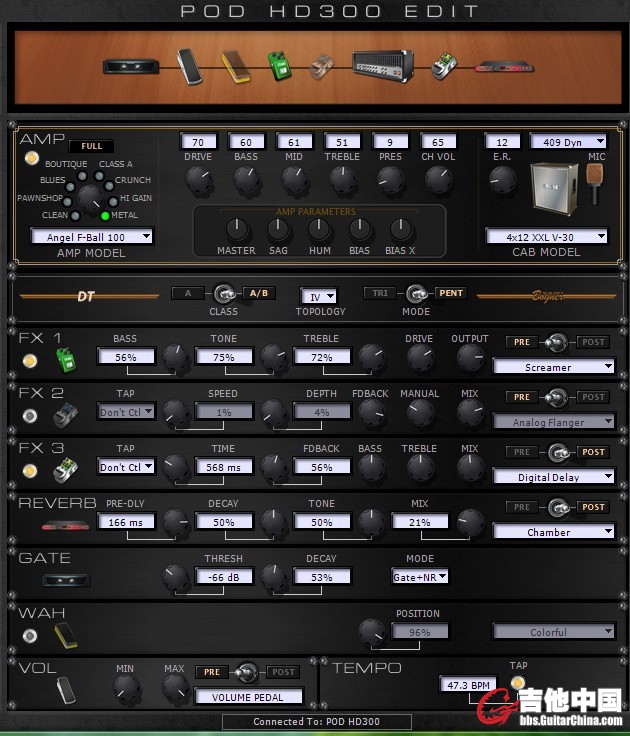Click the DRIVE value field showing 70

[198, 142]
